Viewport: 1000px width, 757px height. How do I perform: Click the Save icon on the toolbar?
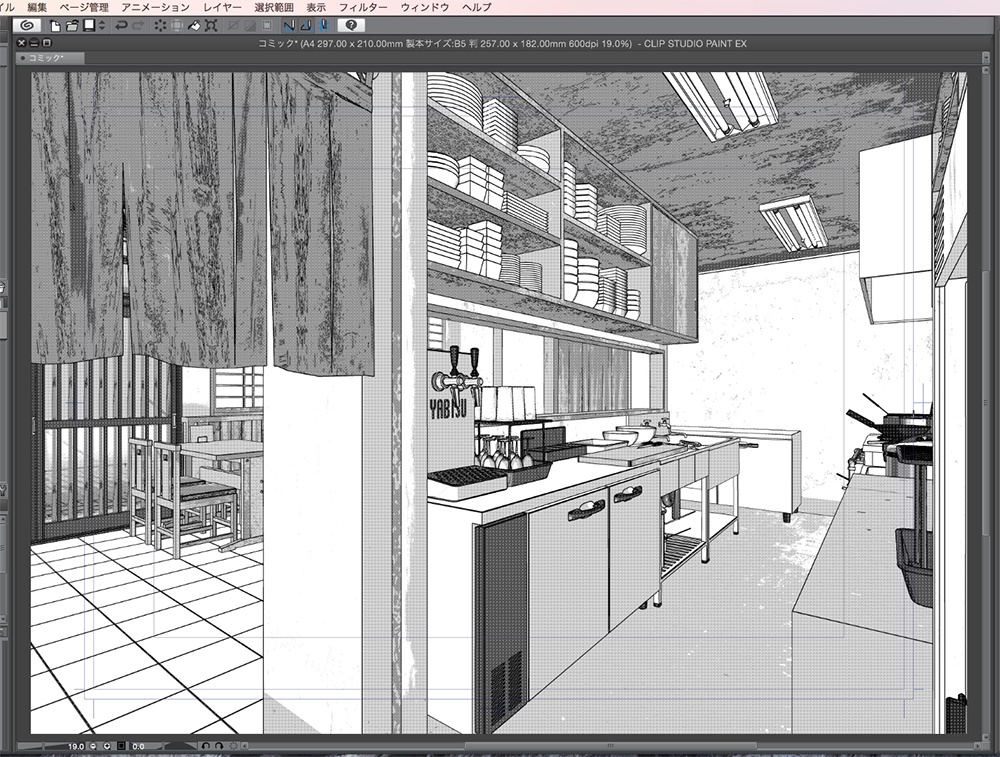click(88, 25)
